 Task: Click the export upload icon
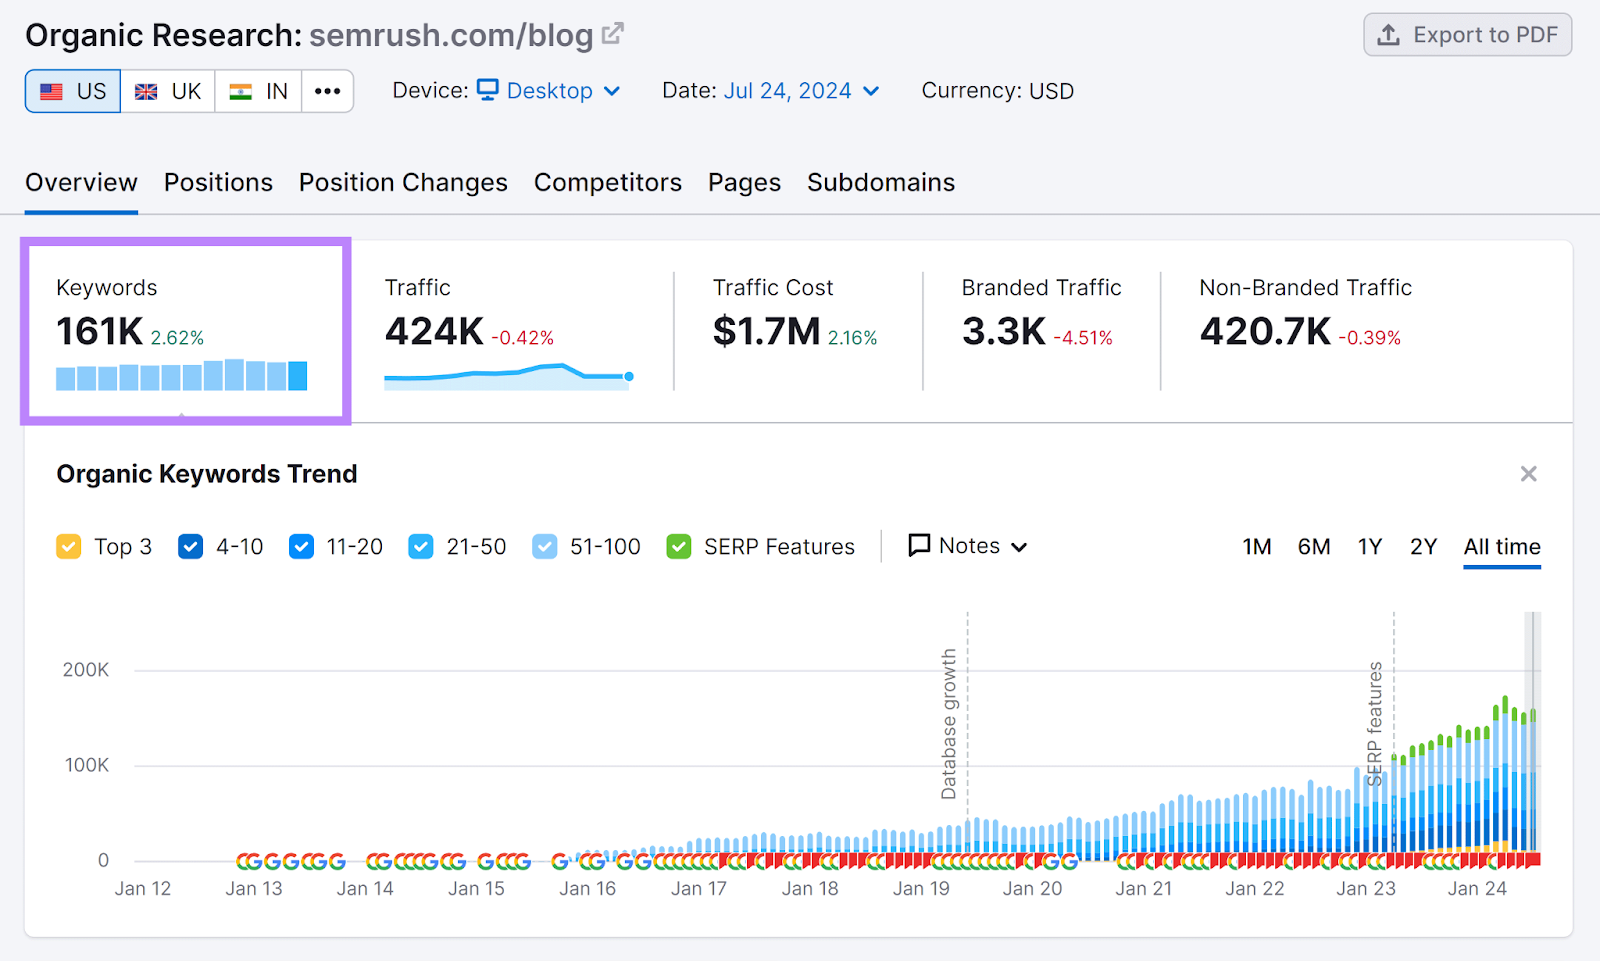coord(1389,34)
